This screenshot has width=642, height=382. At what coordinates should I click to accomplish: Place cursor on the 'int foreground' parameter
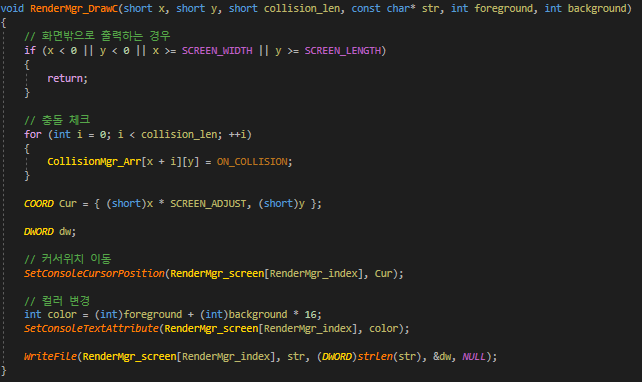tap(492, 9)
